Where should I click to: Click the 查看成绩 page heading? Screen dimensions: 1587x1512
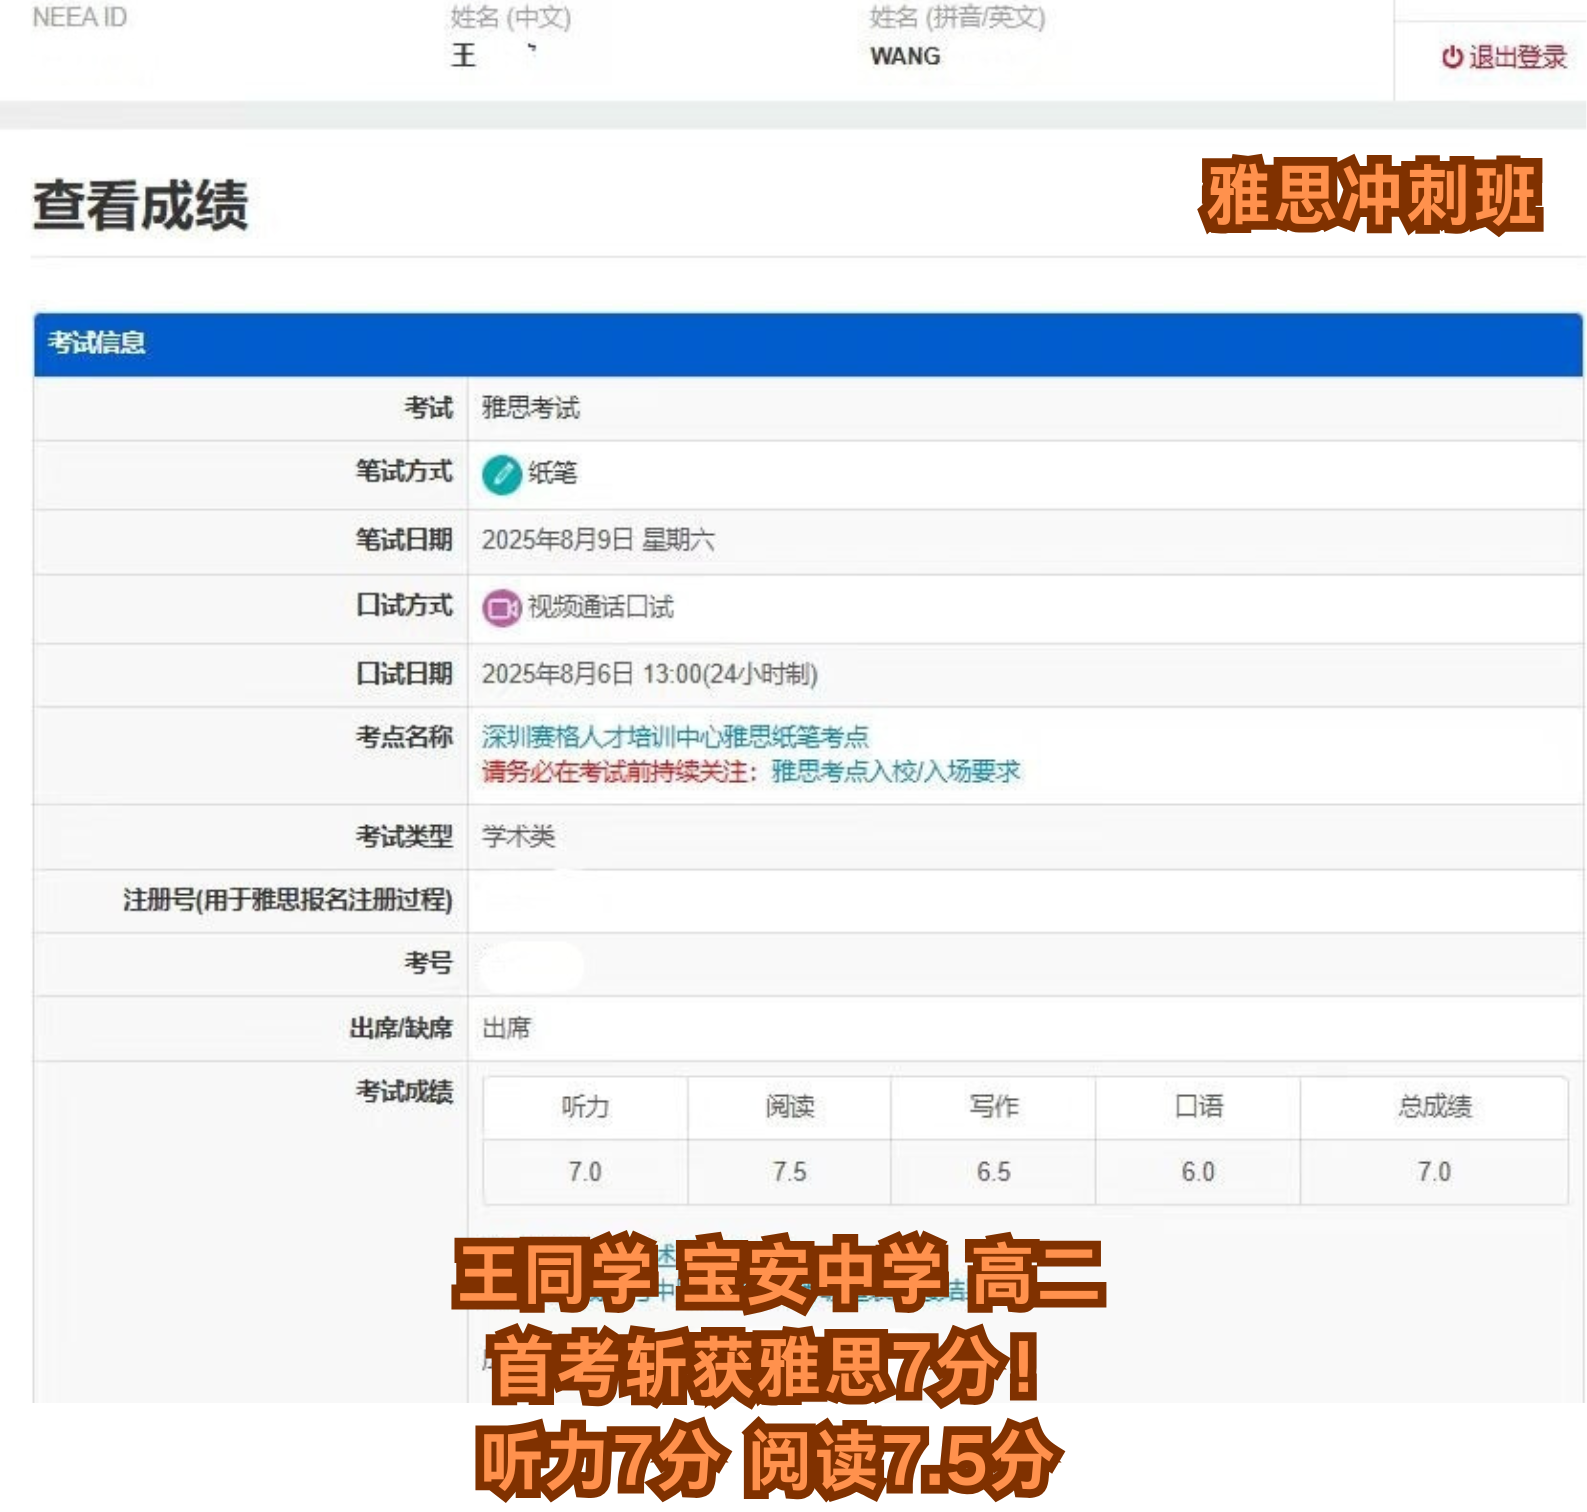141,206
